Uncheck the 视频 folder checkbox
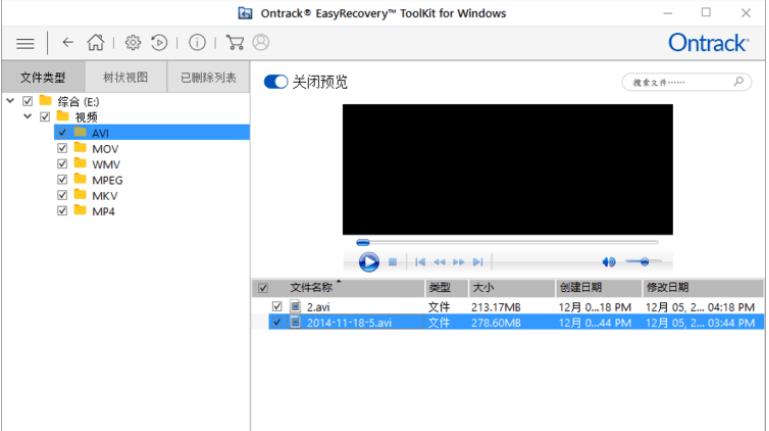Image resolution: width=769 pixels, height=431 pixels. point(45,117)
